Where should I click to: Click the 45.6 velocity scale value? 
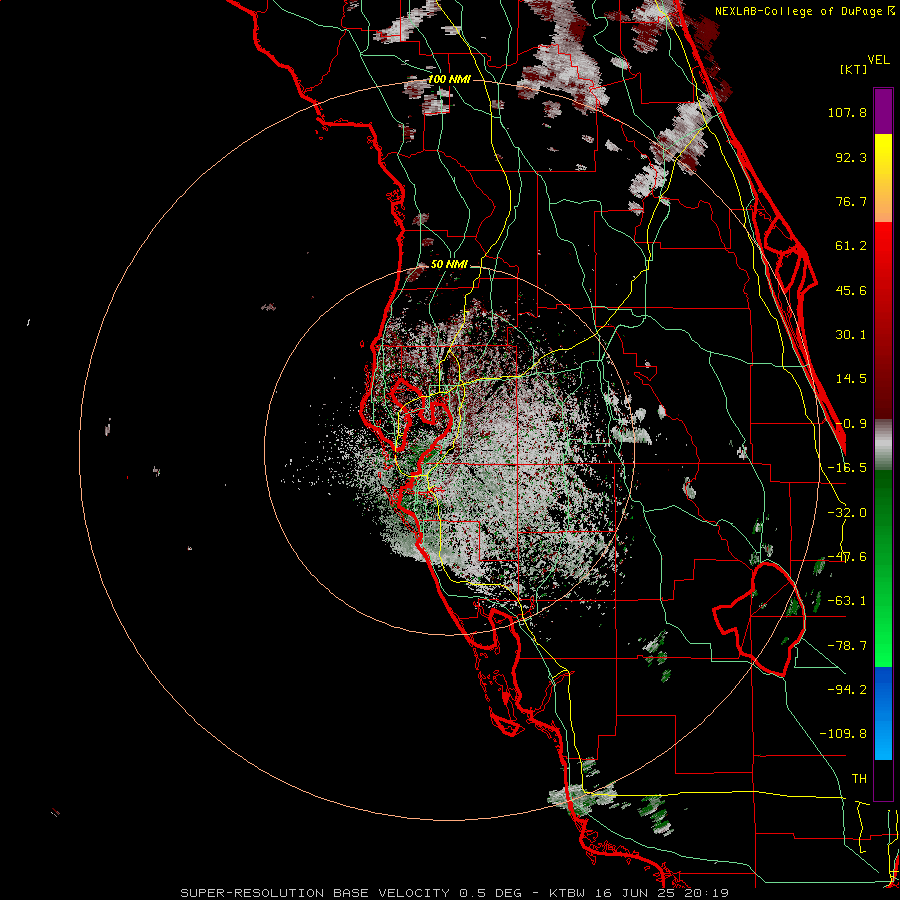tap(851, 290)
